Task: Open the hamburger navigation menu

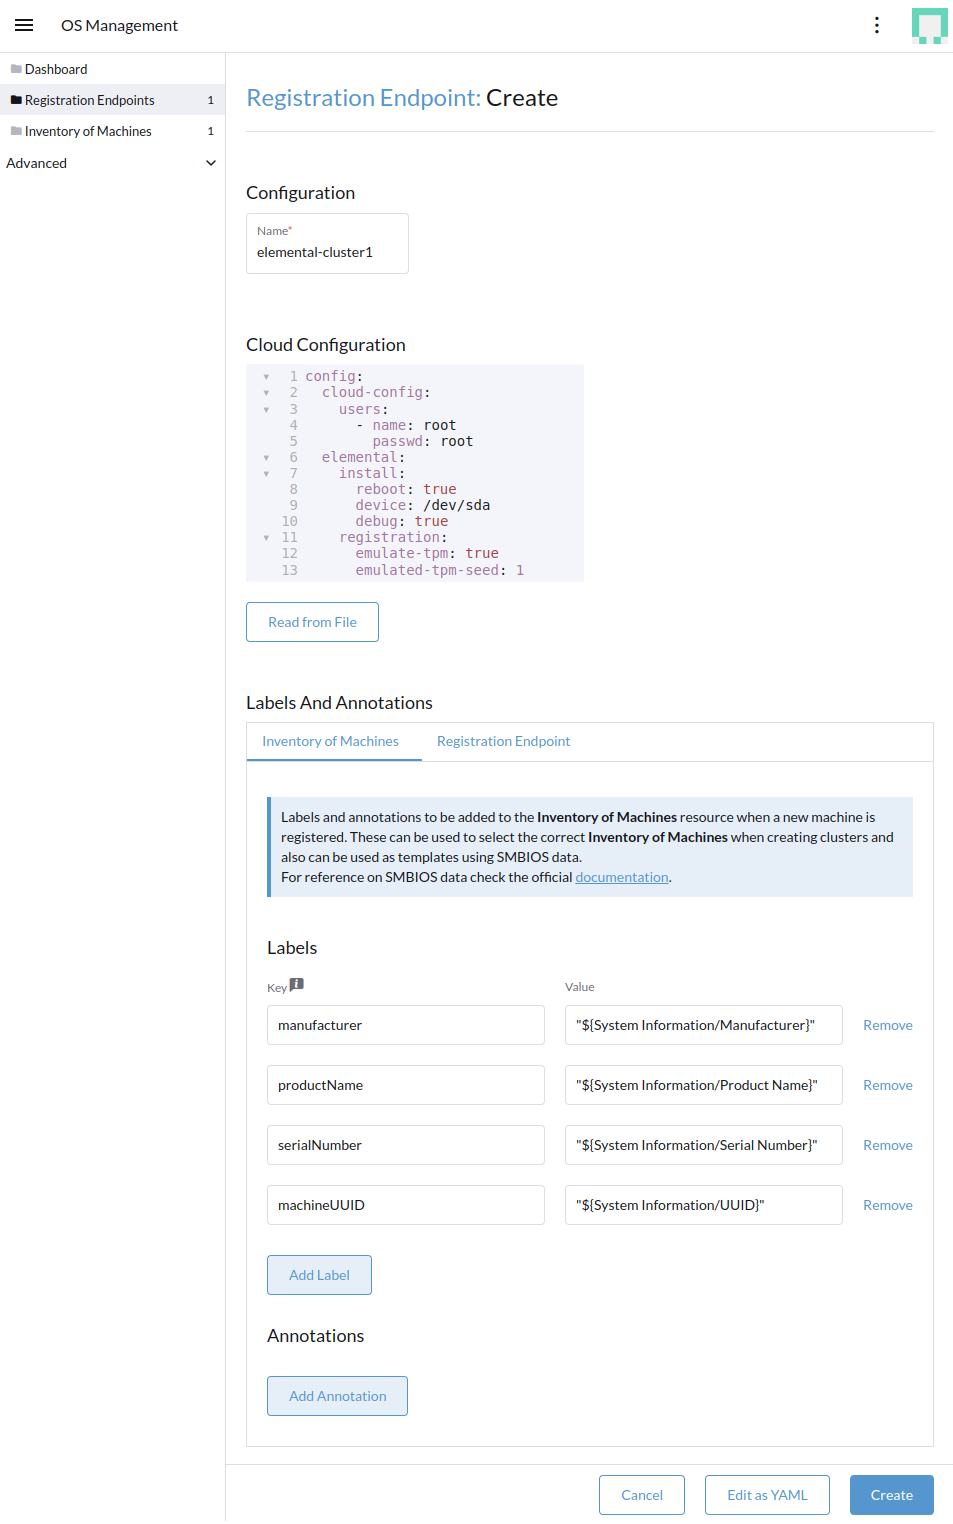Action: 24,25
